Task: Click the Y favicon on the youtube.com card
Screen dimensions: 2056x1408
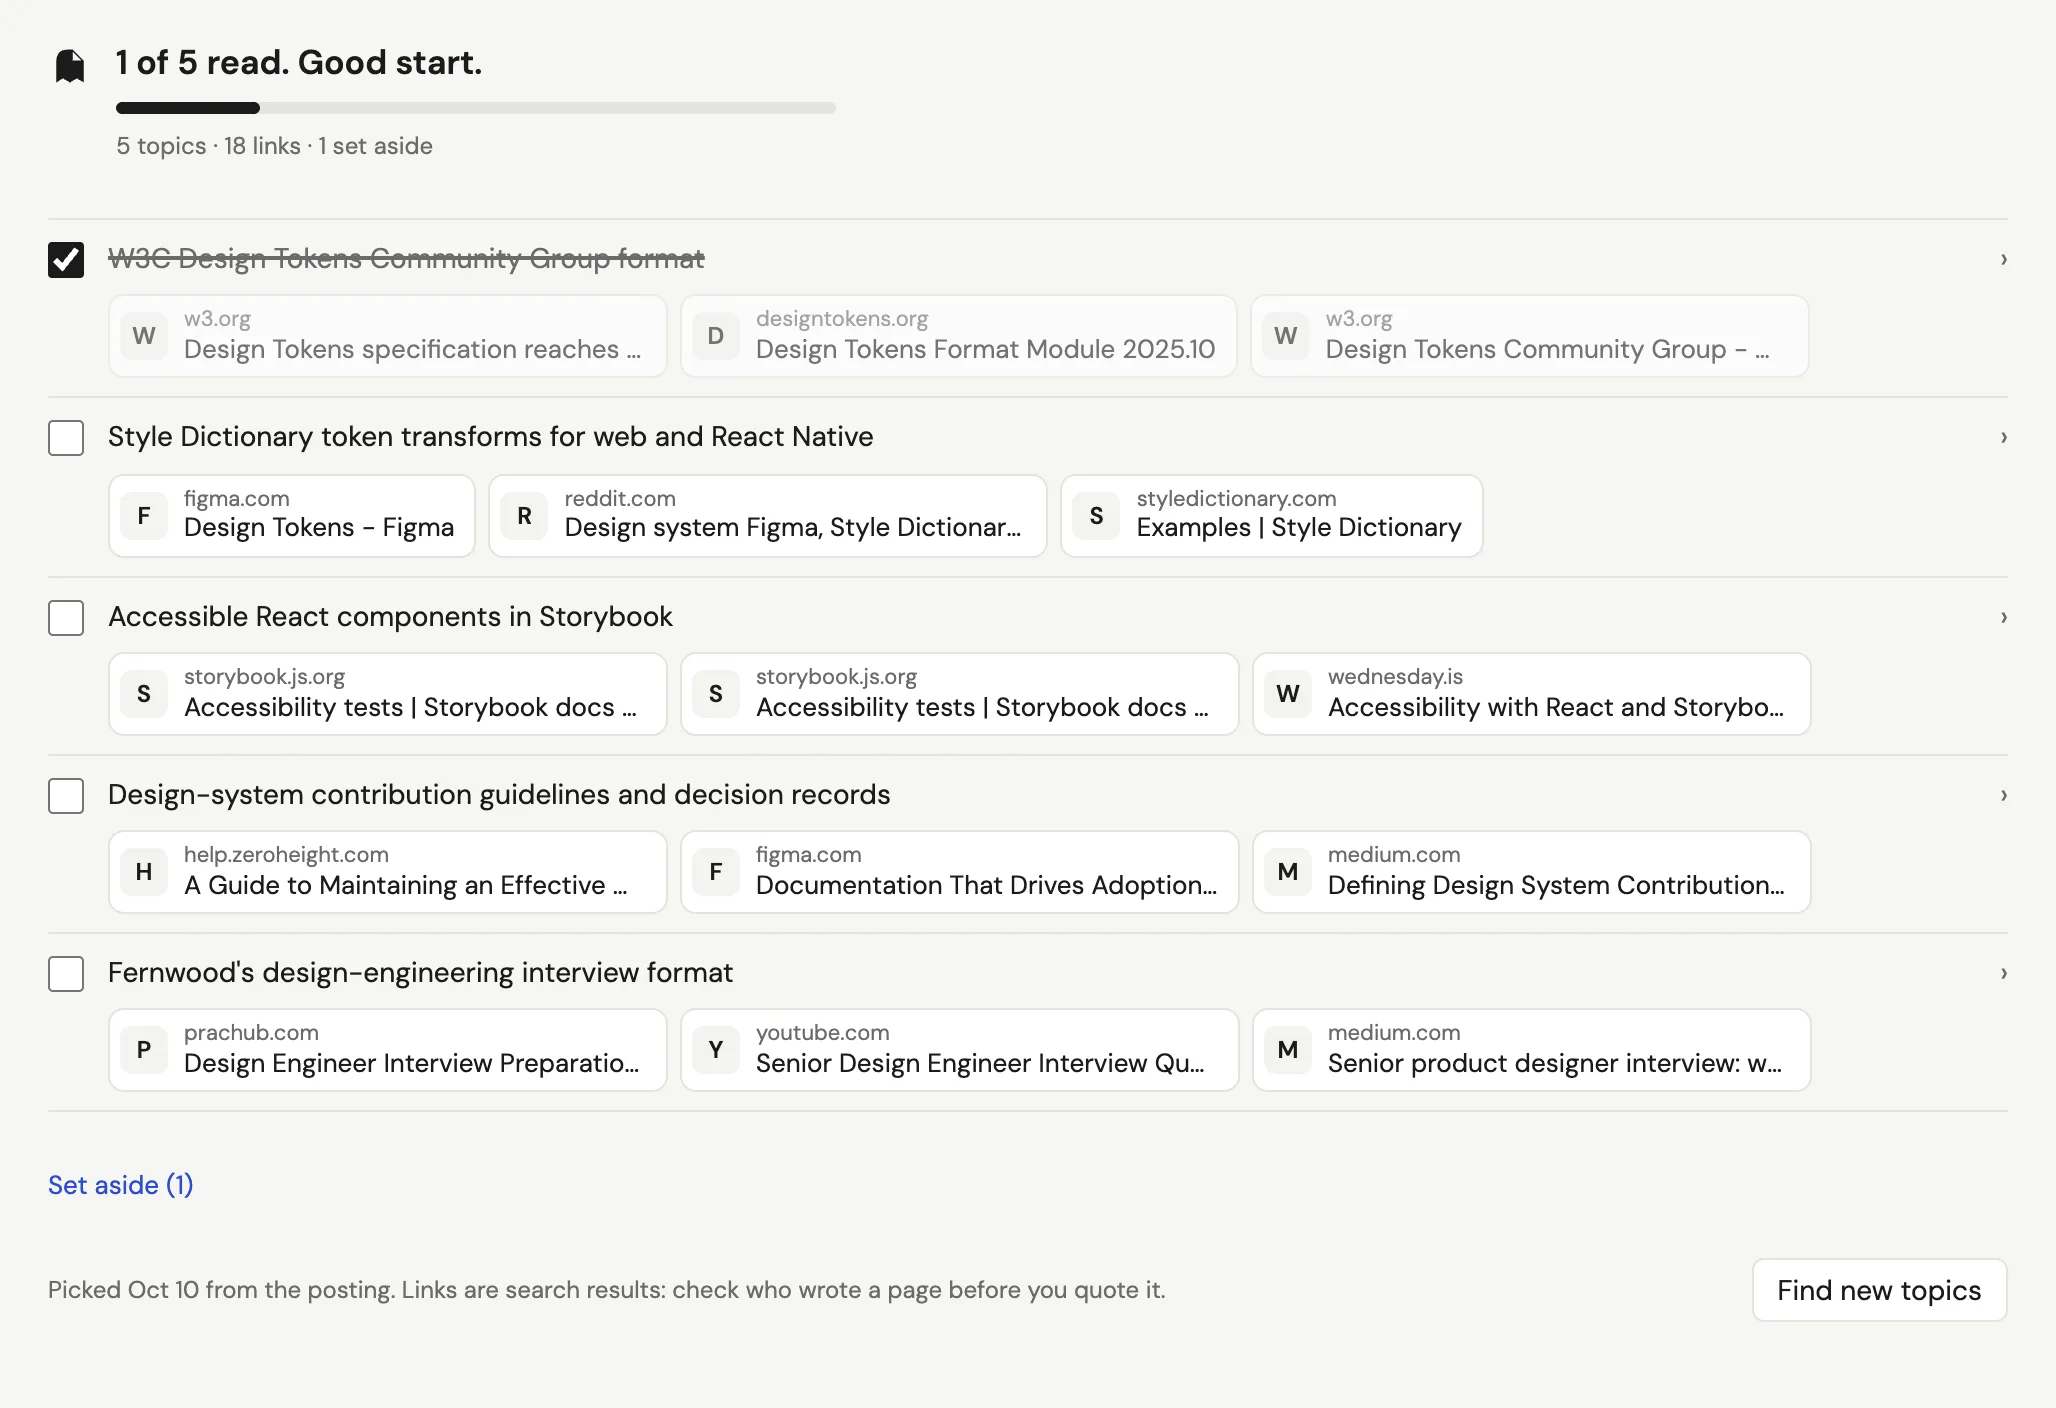Action: (716, 1050)
